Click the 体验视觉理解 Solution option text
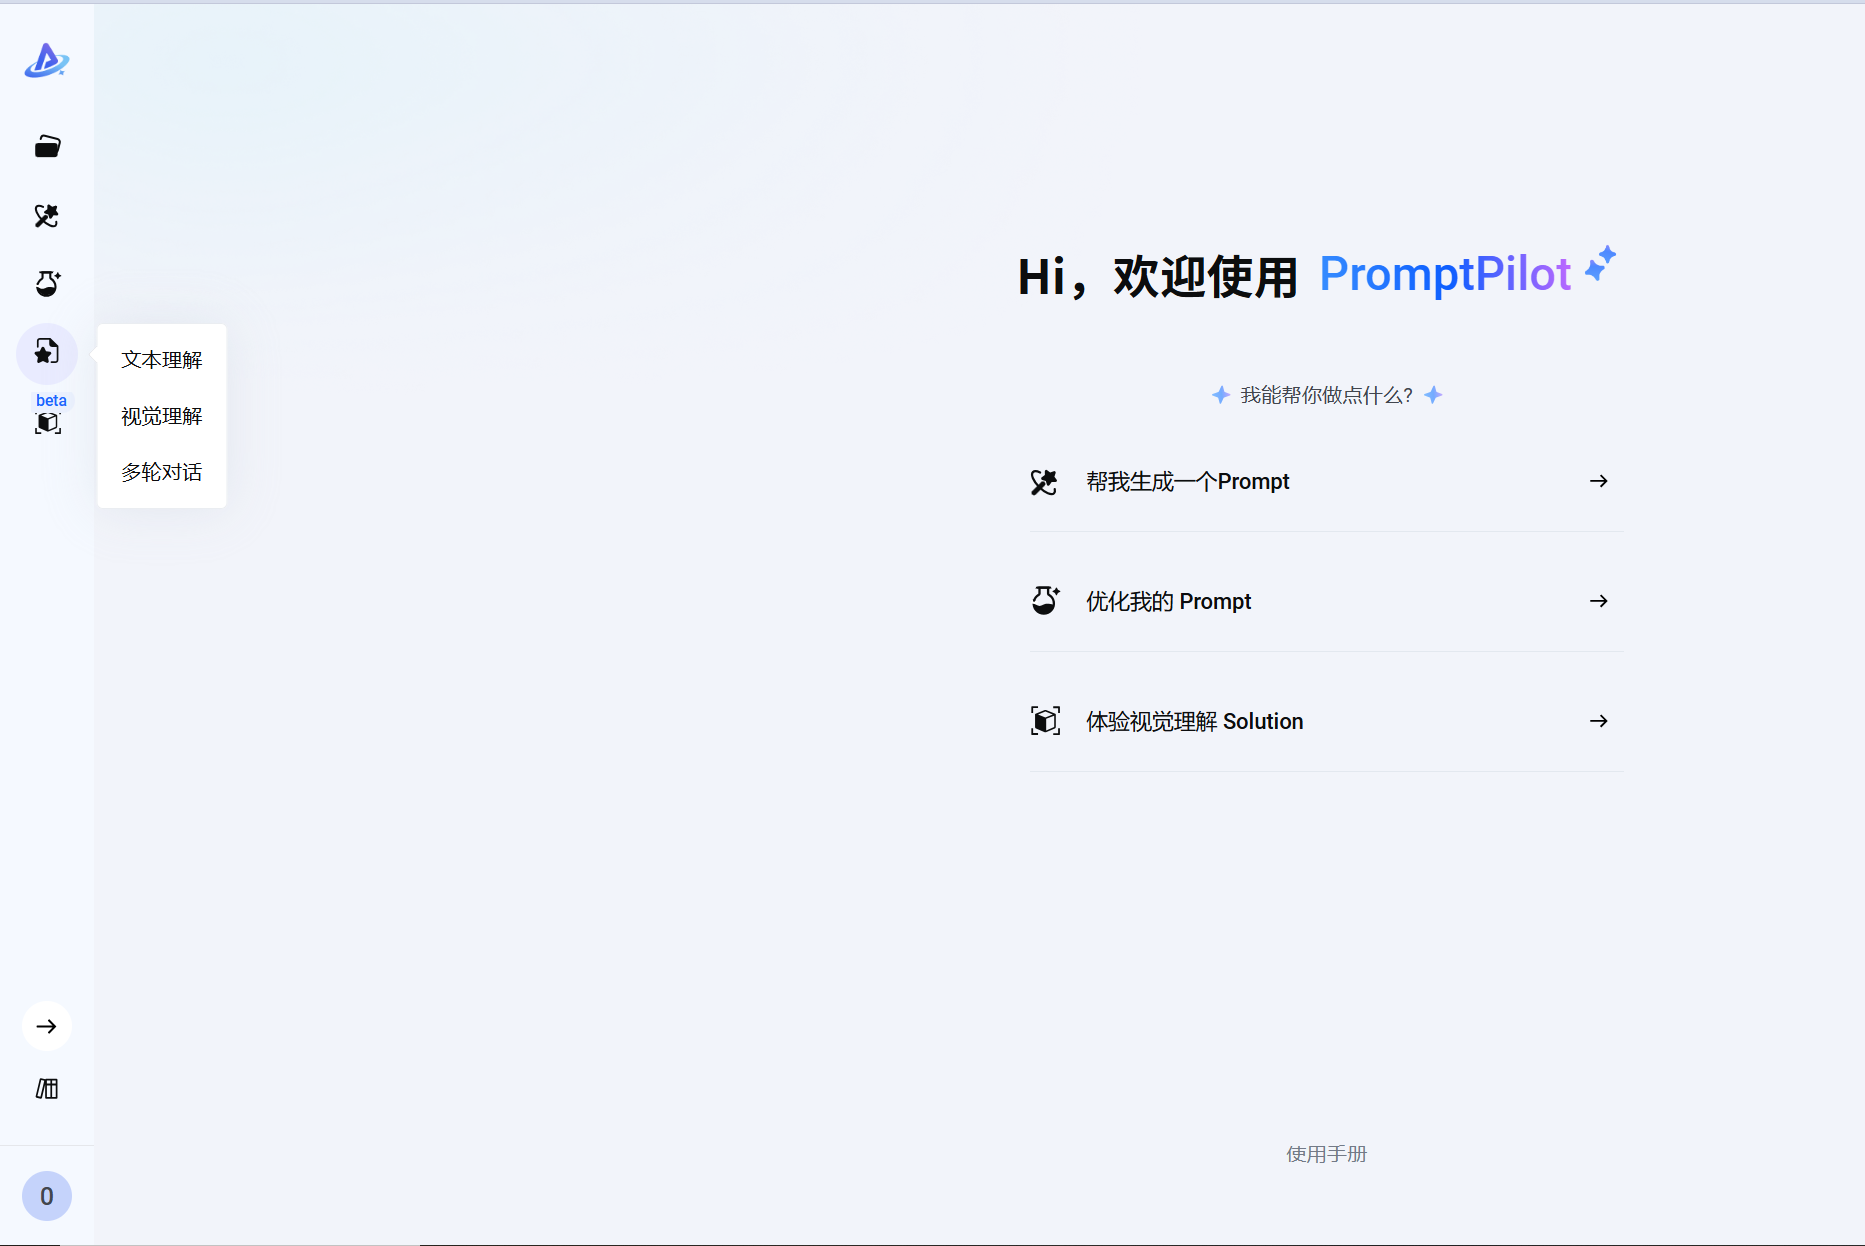The image size is (1865, 1246). [1194, 722]
